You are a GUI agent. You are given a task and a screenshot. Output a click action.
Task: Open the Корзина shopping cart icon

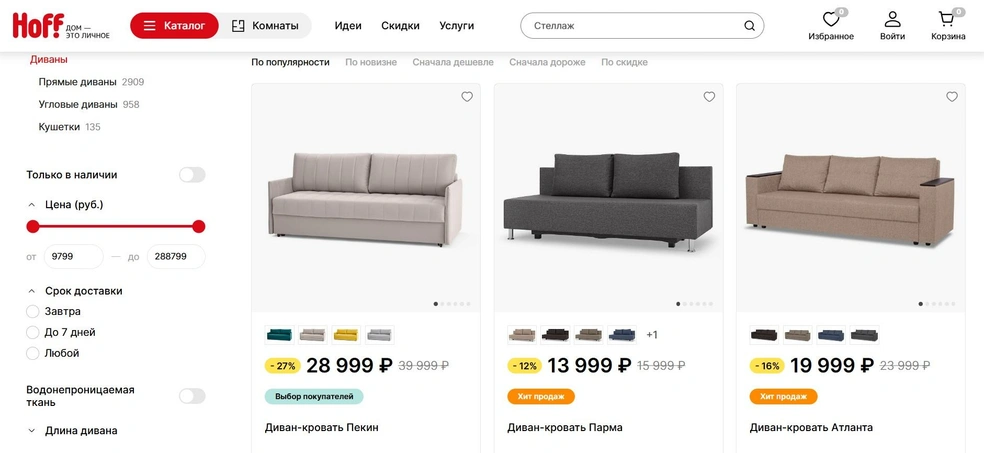(x=946, y=19)
